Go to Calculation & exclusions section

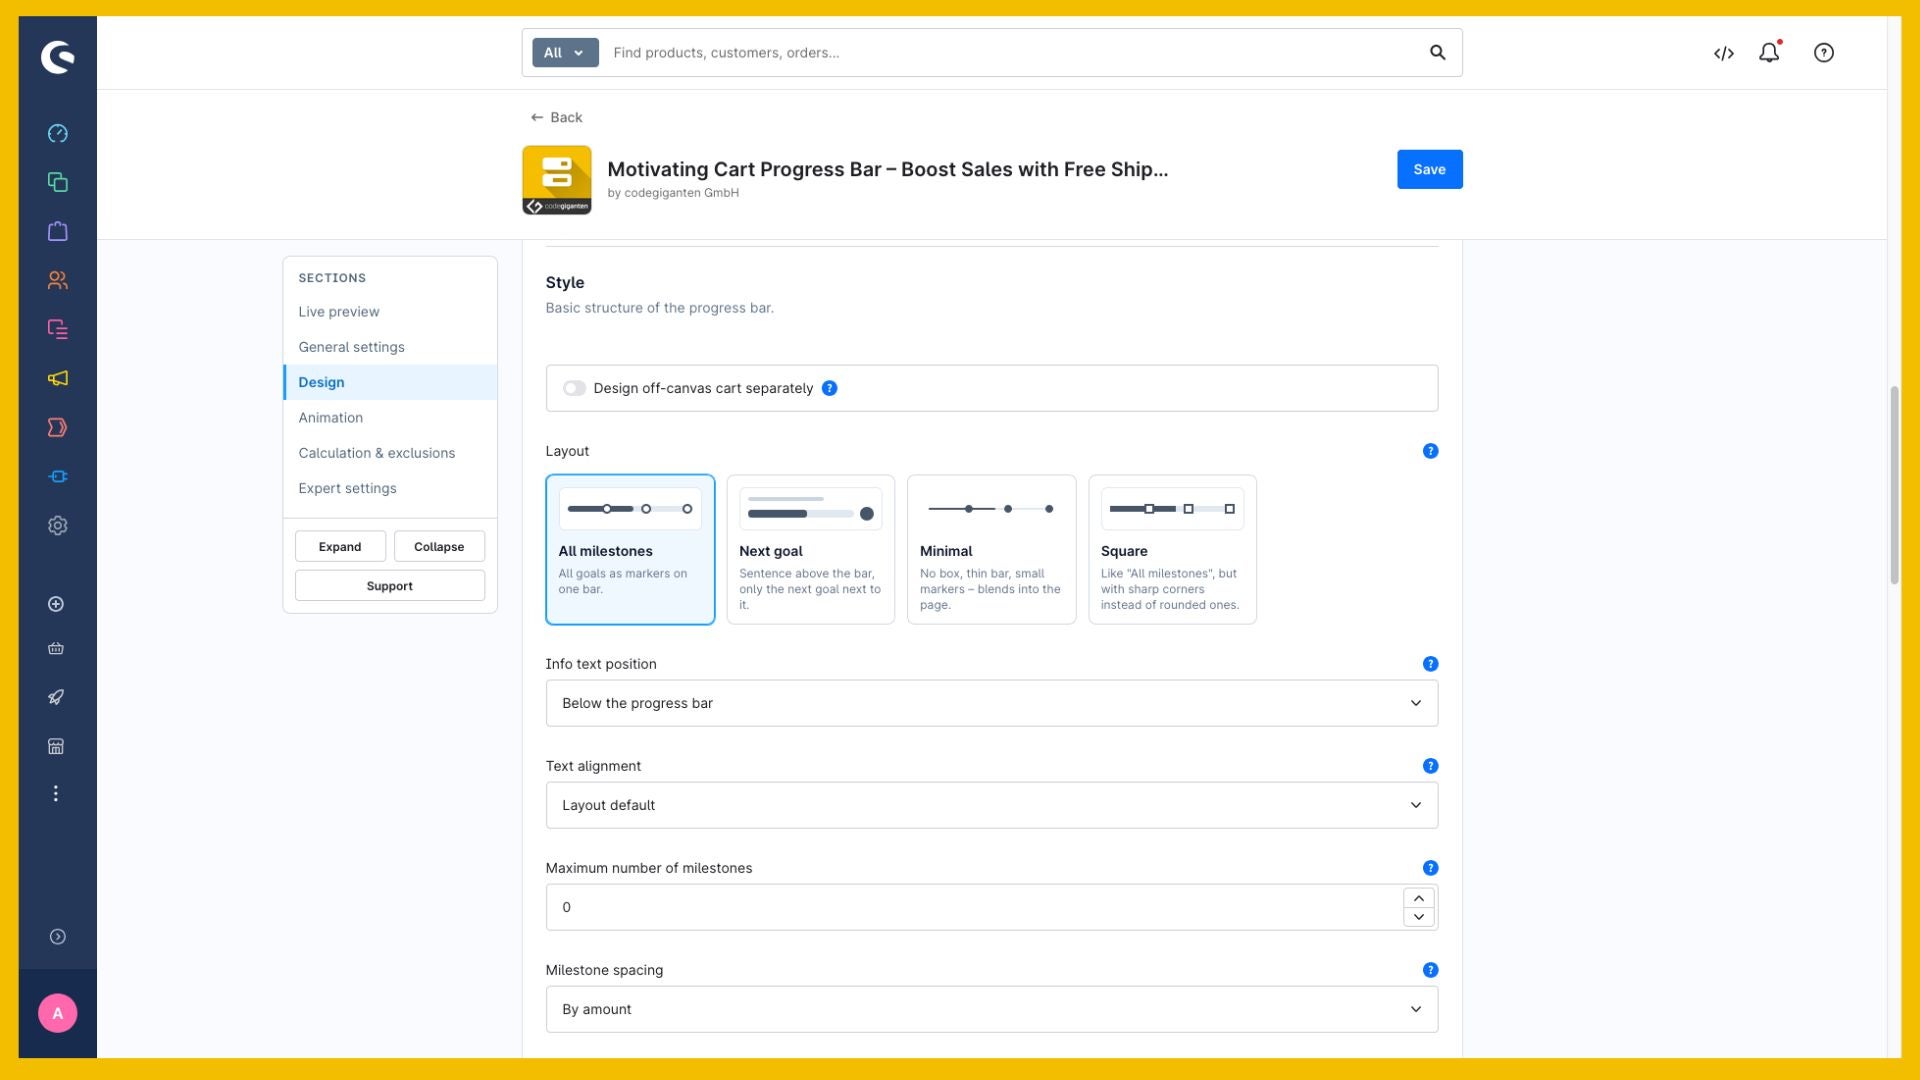click(x=390, y=453)
